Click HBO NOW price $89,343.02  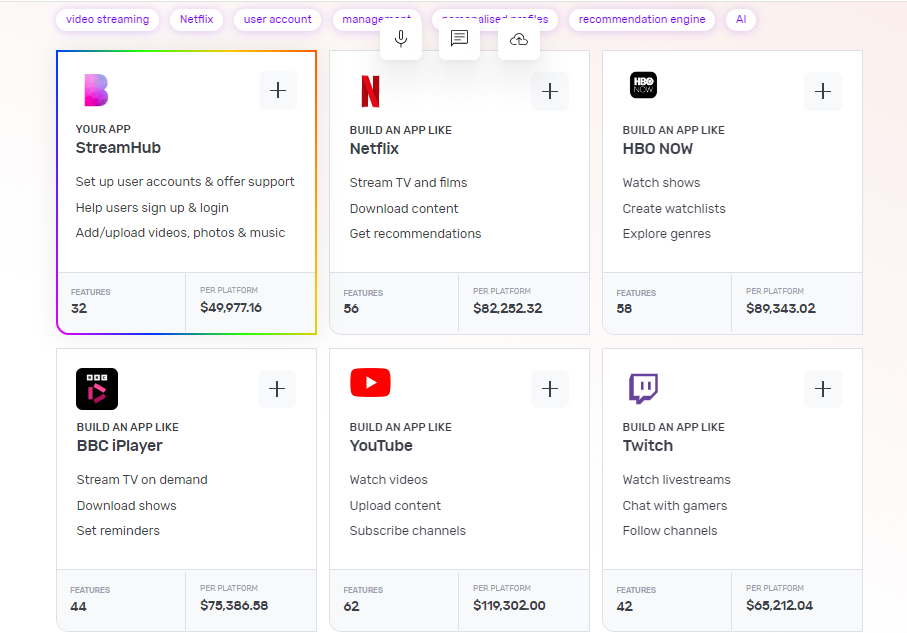[x=781, y=308]
